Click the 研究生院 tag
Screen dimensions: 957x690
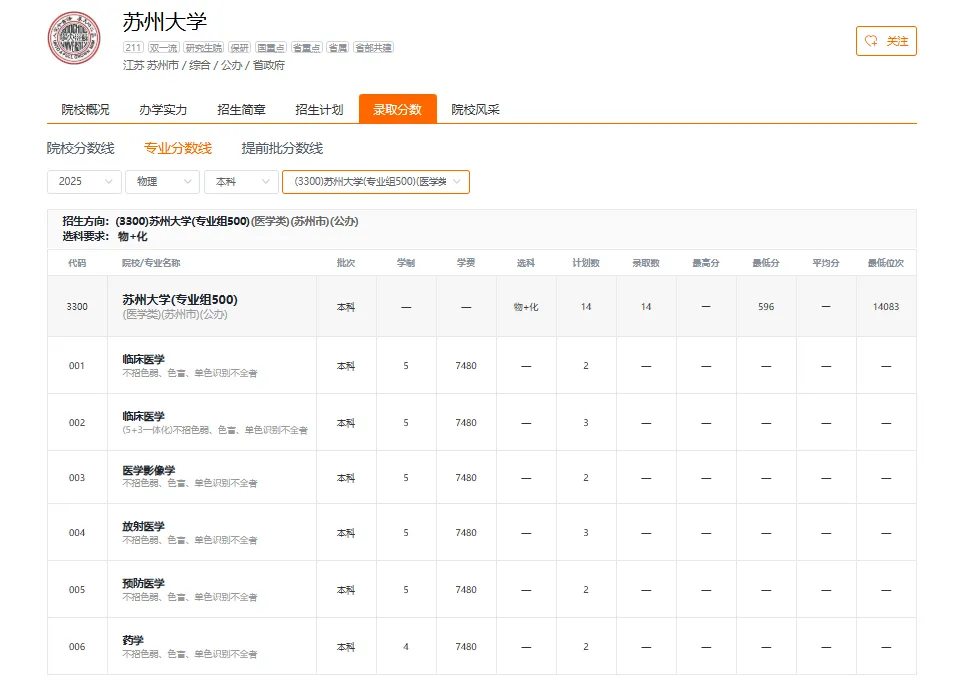[203, 48]
